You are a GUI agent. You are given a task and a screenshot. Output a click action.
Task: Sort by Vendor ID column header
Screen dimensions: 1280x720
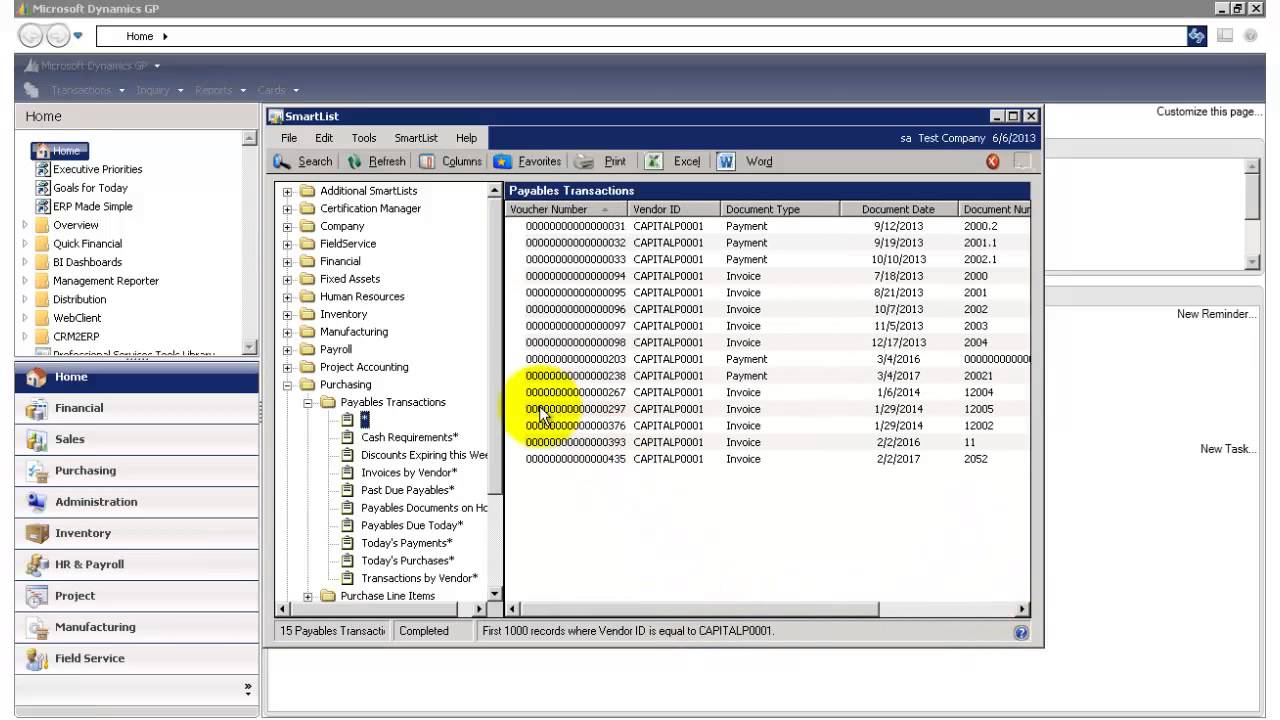click(674, 209)
